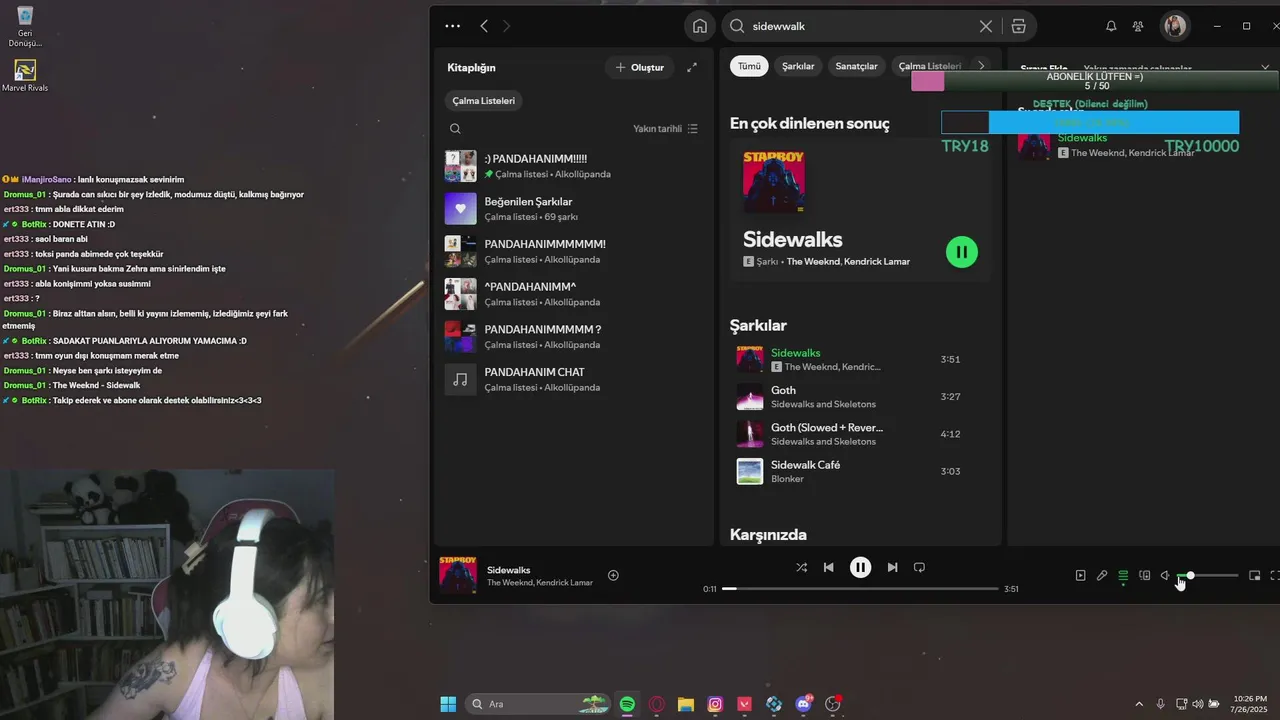Open the :) PANDAHANIMM!!!!! playlist
The width and height of the screenshot is (1280, 720).
click(x=572, y=166)
